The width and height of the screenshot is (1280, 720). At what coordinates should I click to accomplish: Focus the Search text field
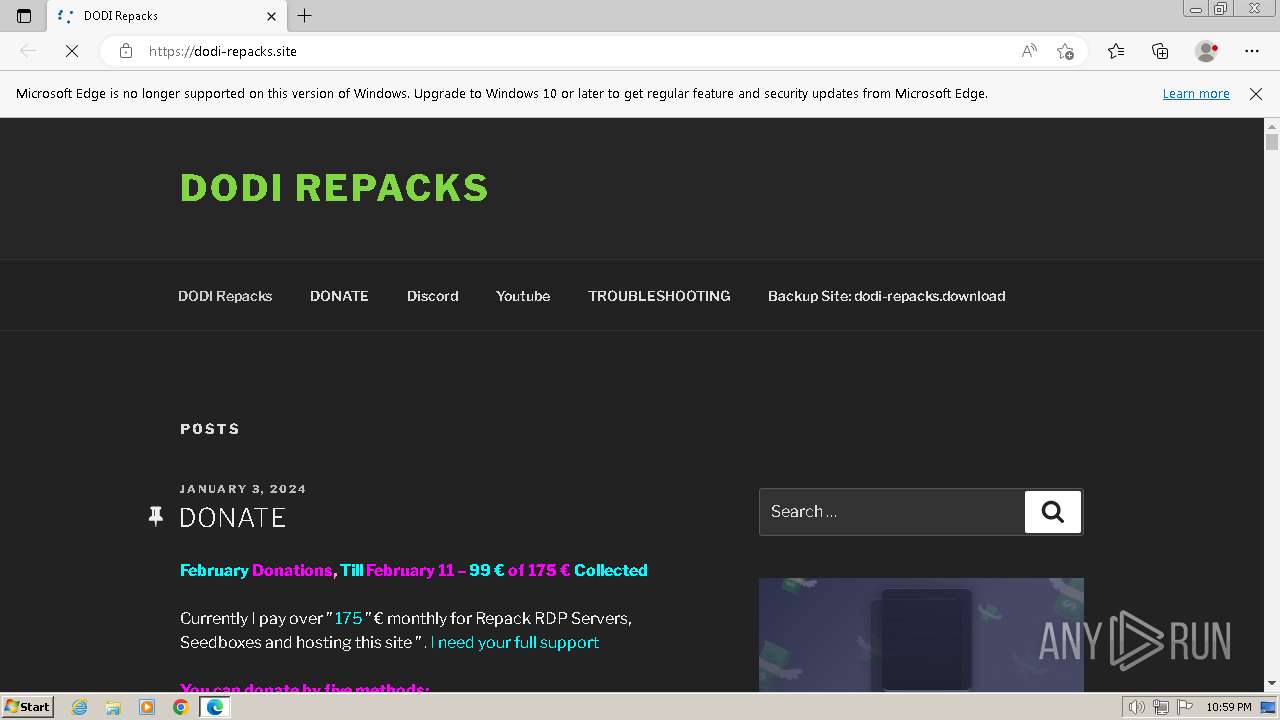pos(892,512)
